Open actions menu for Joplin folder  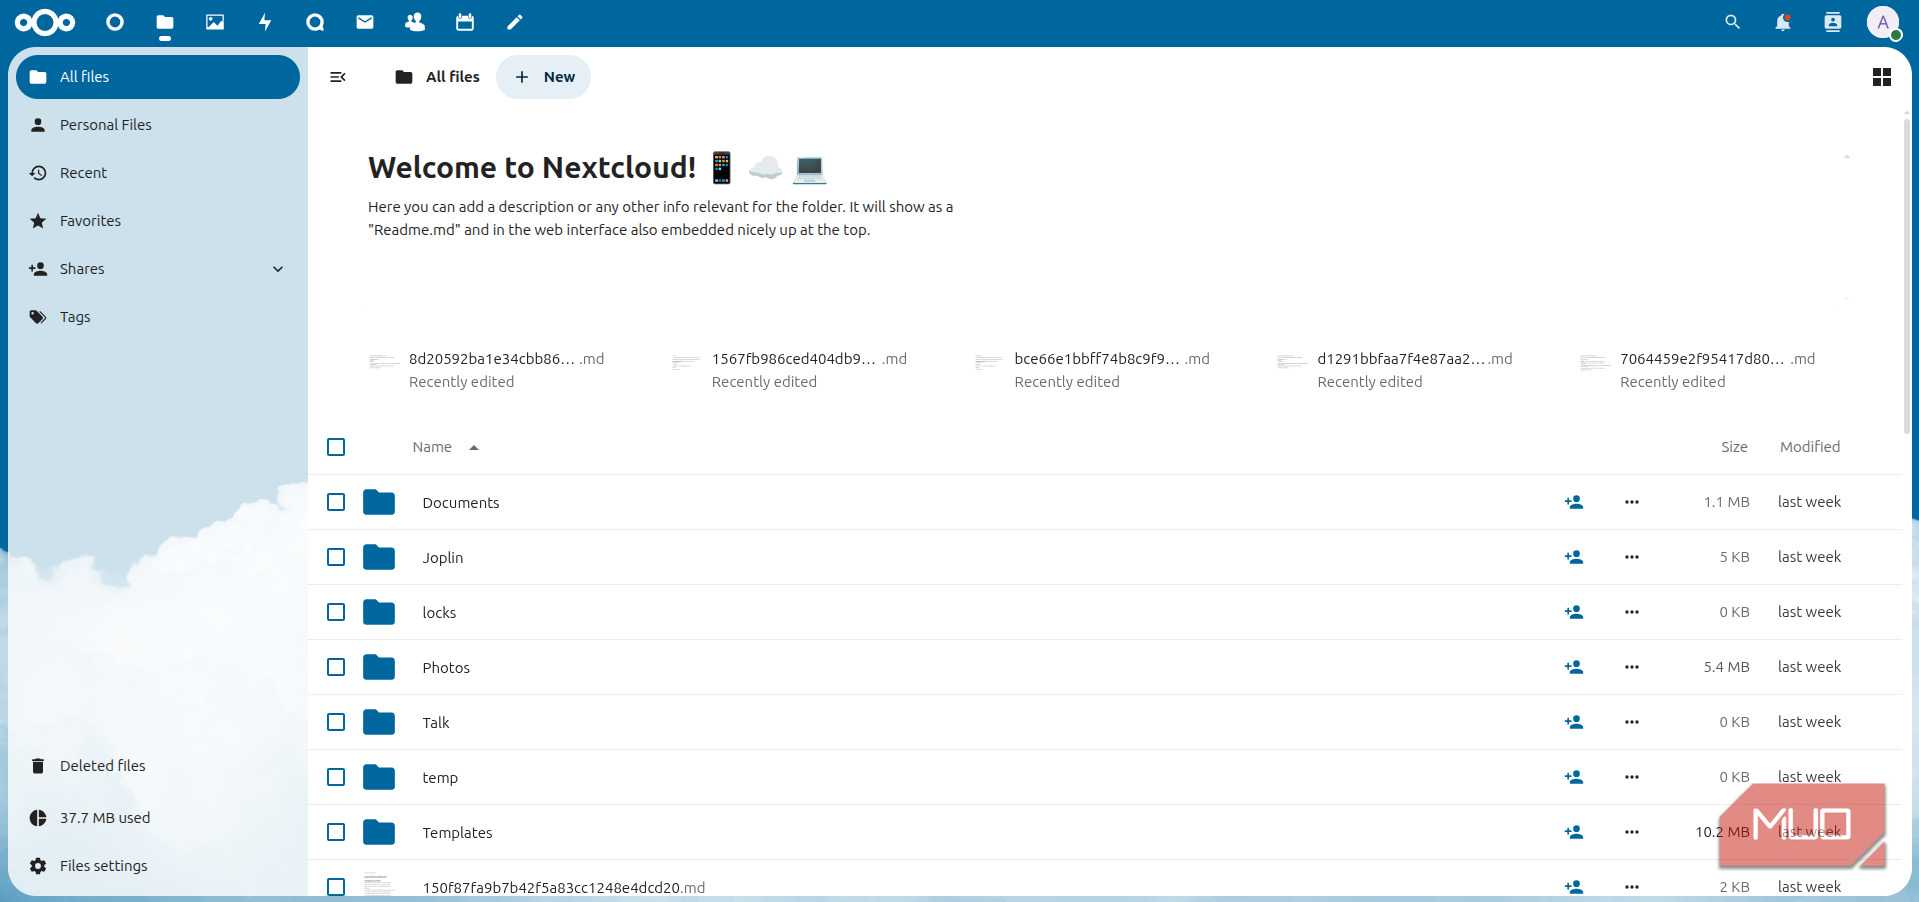1632,557
